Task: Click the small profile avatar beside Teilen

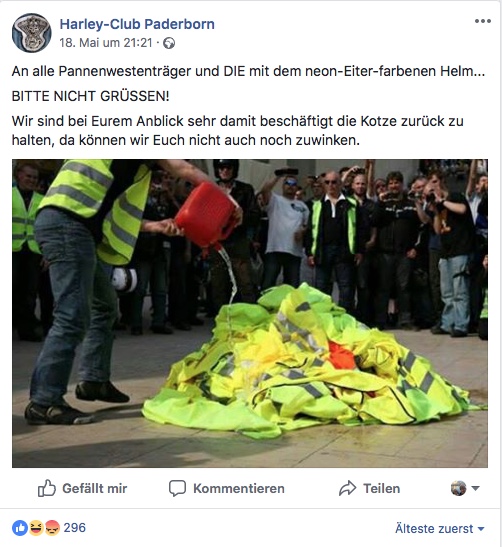Action: tap(458, 488)
